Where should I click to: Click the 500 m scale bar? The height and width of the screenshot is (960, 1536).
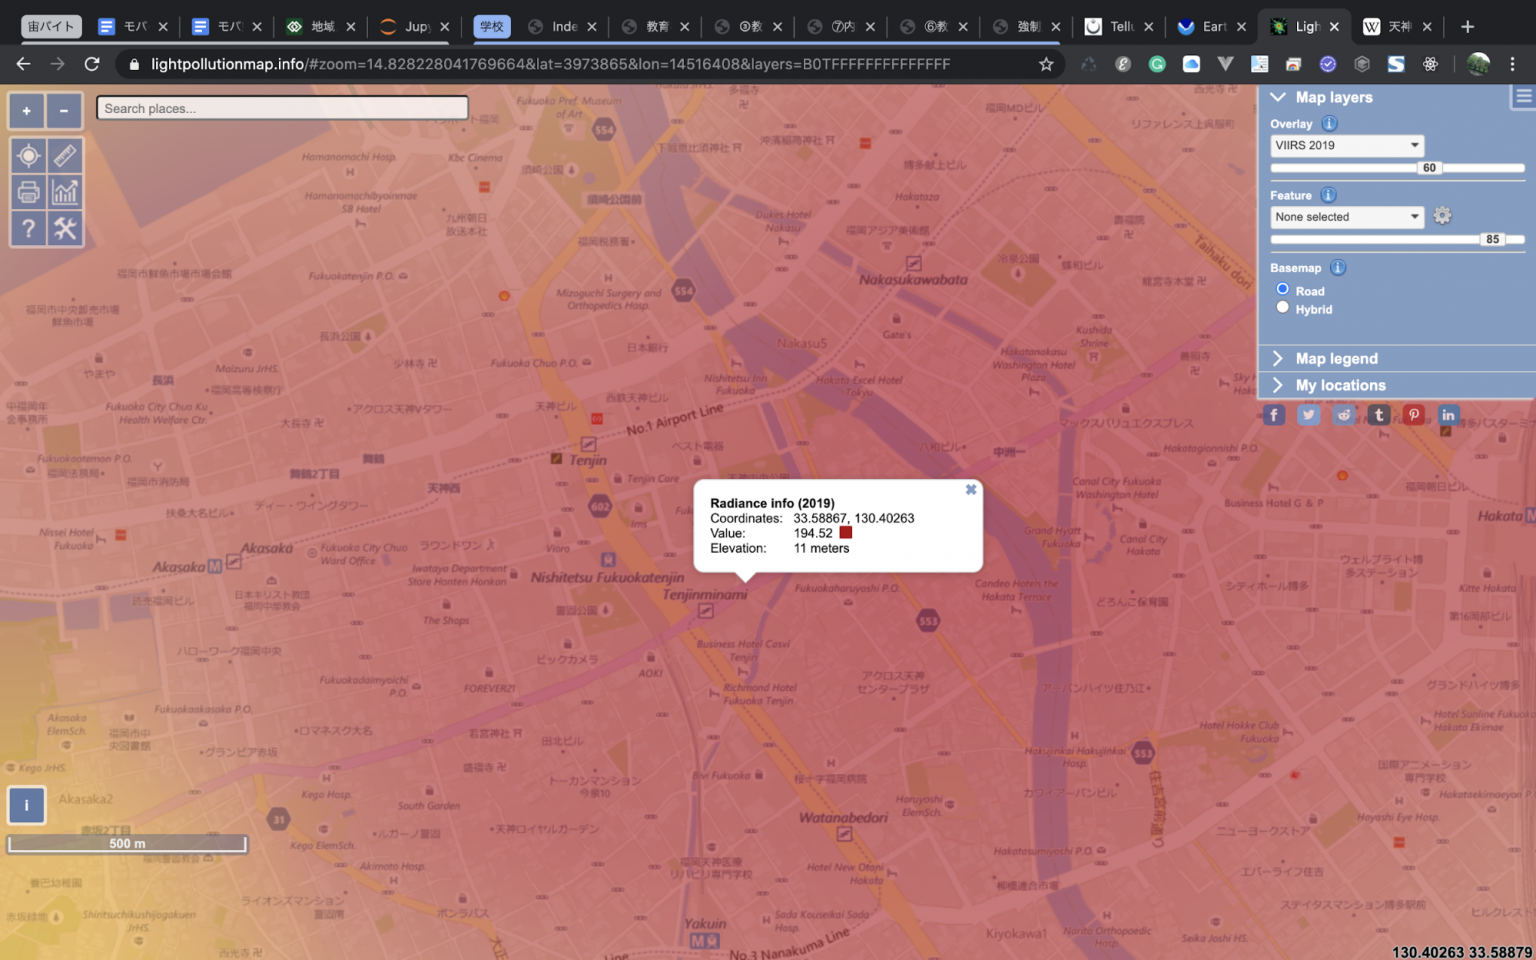(x=127, y=844)
